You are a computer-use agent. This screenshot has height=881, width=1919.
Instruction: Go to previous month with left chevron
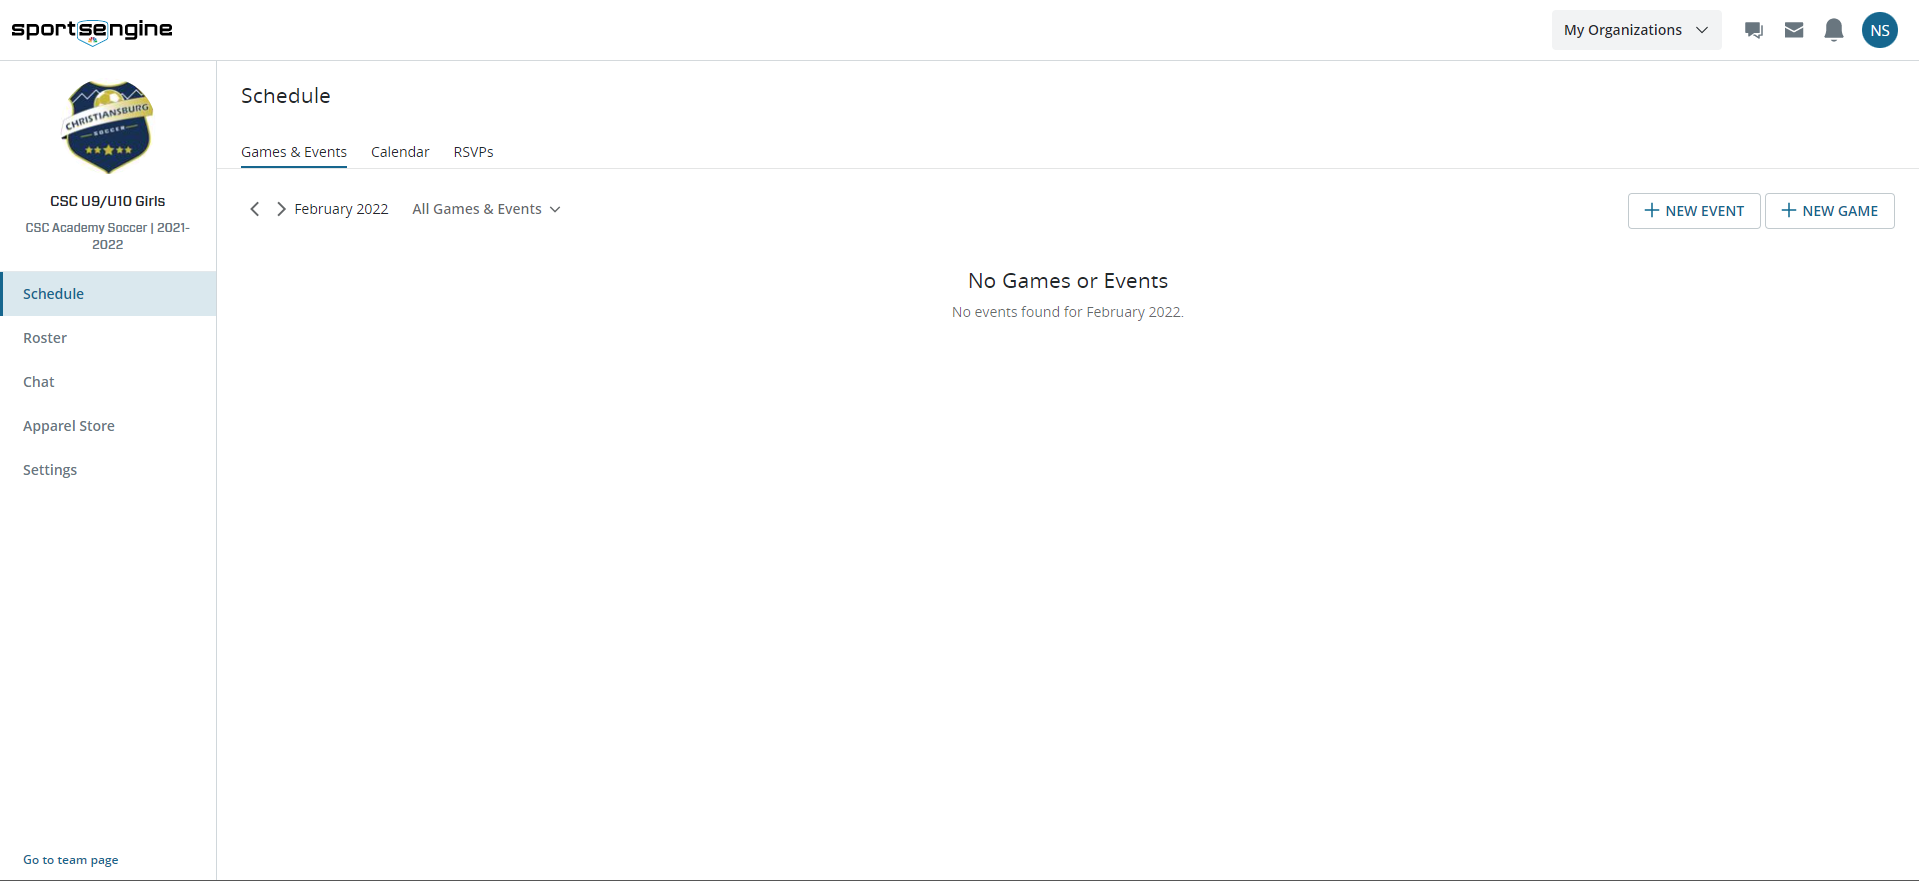tap(255, 209)
